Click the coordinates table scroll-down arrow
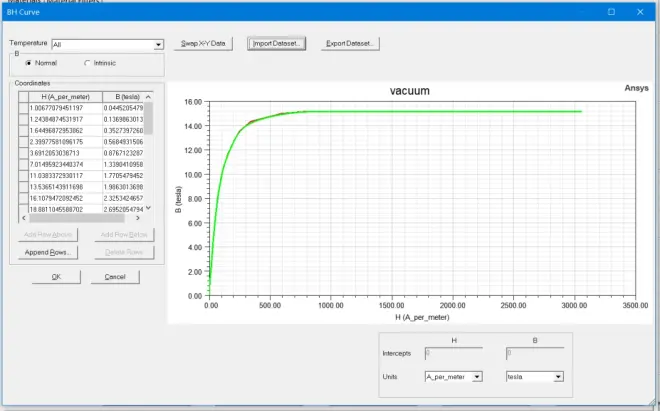Viewport: 660px width, 411px height. click(148, 208)
